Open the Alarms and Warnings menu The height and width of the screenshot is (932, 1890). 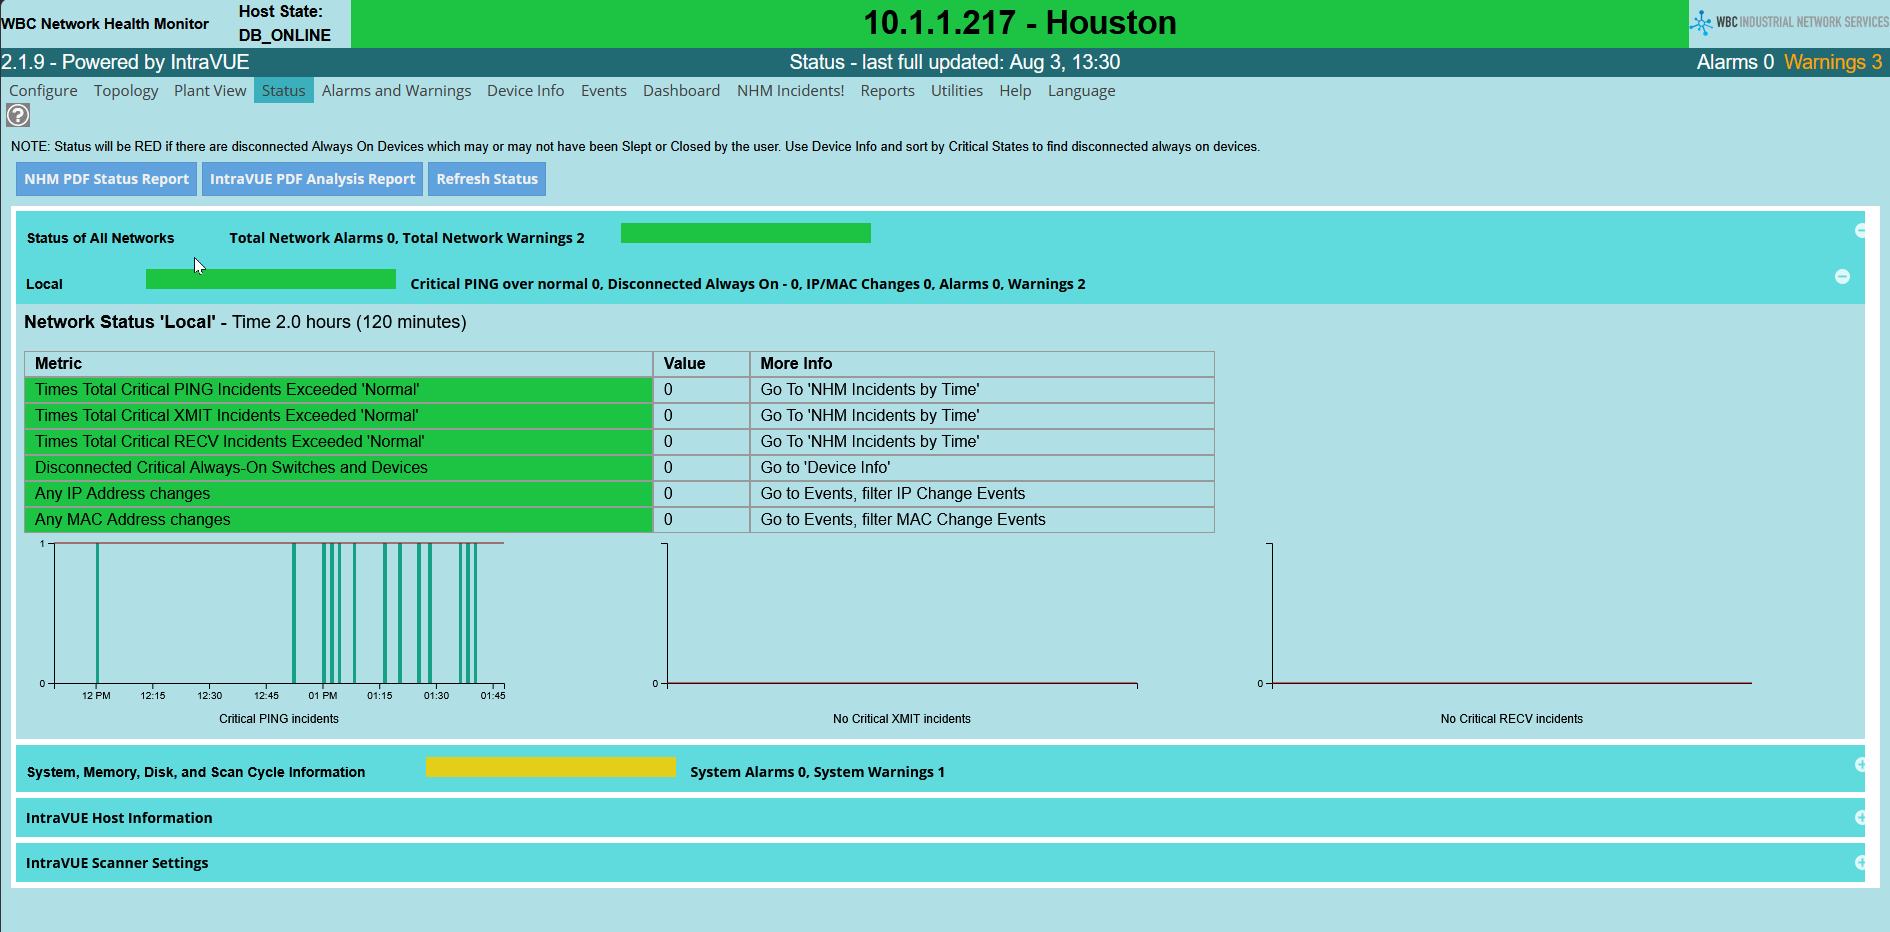[x=397, y=91]
